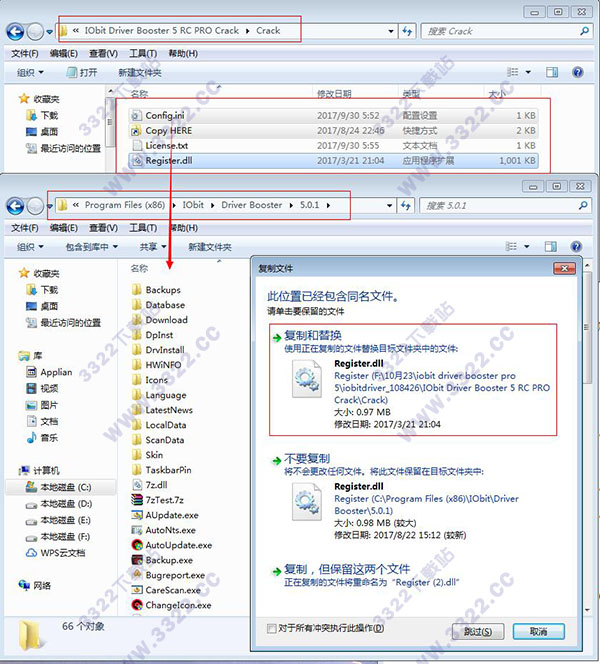This screenshot has height=664, width=600.
Task: Select the AutoUpdate.exe icon
Action: click(137, 545)
